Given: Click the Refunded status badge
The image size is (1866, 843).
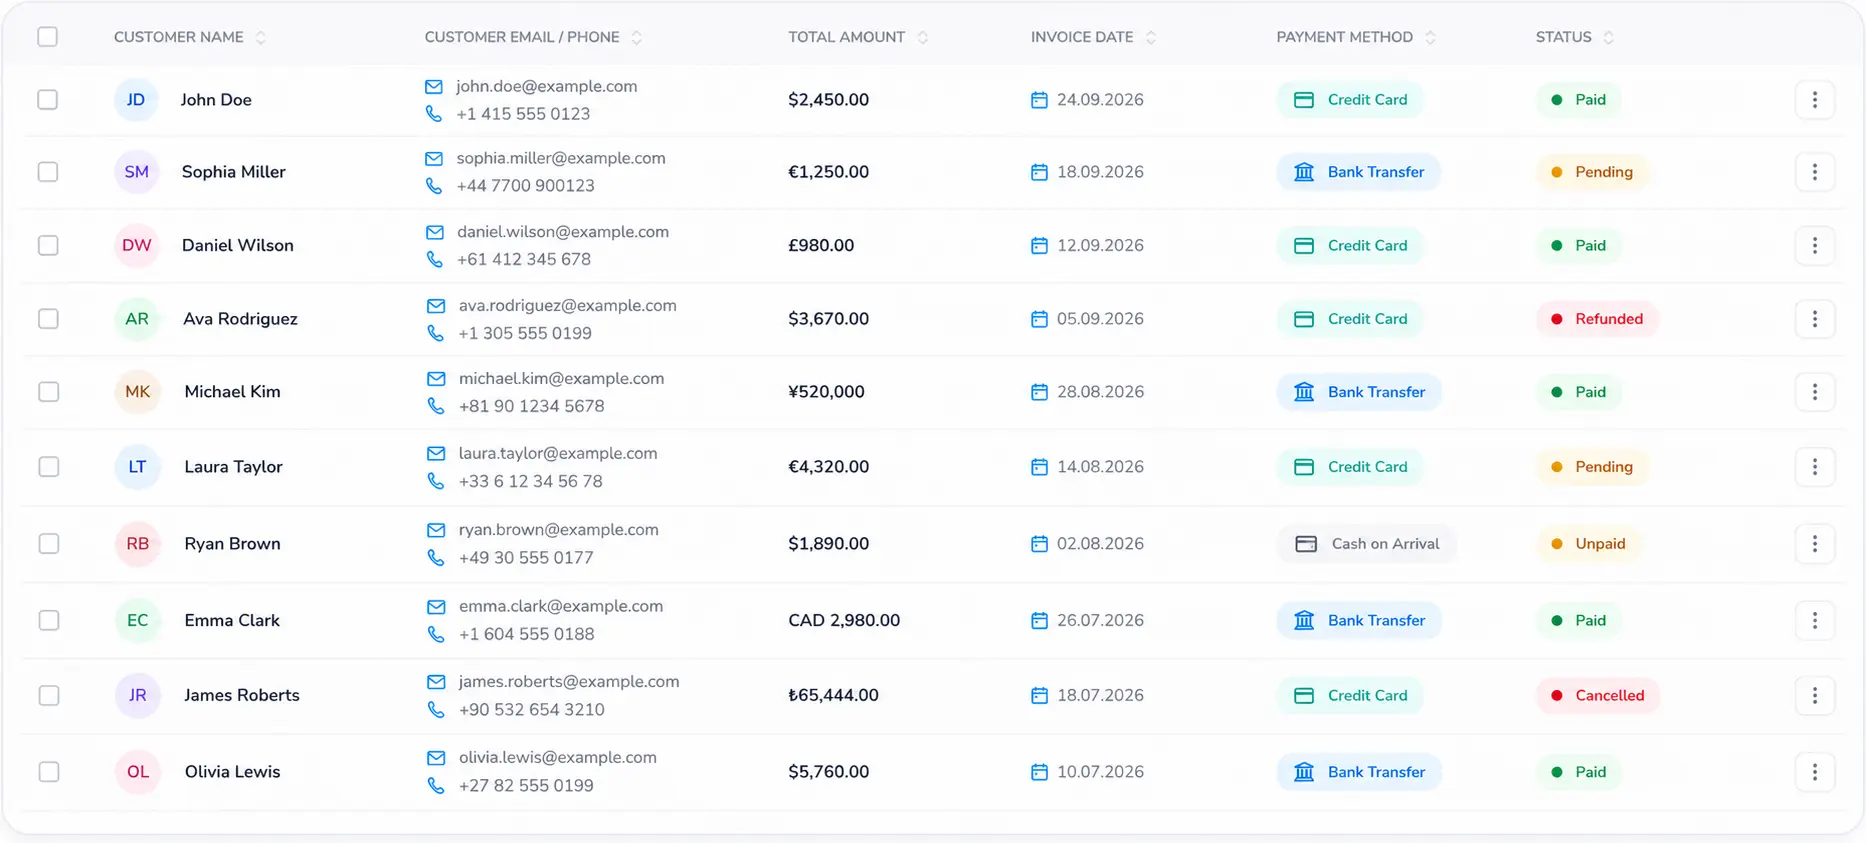Looking at the screenshot, I should point(1597,319).
